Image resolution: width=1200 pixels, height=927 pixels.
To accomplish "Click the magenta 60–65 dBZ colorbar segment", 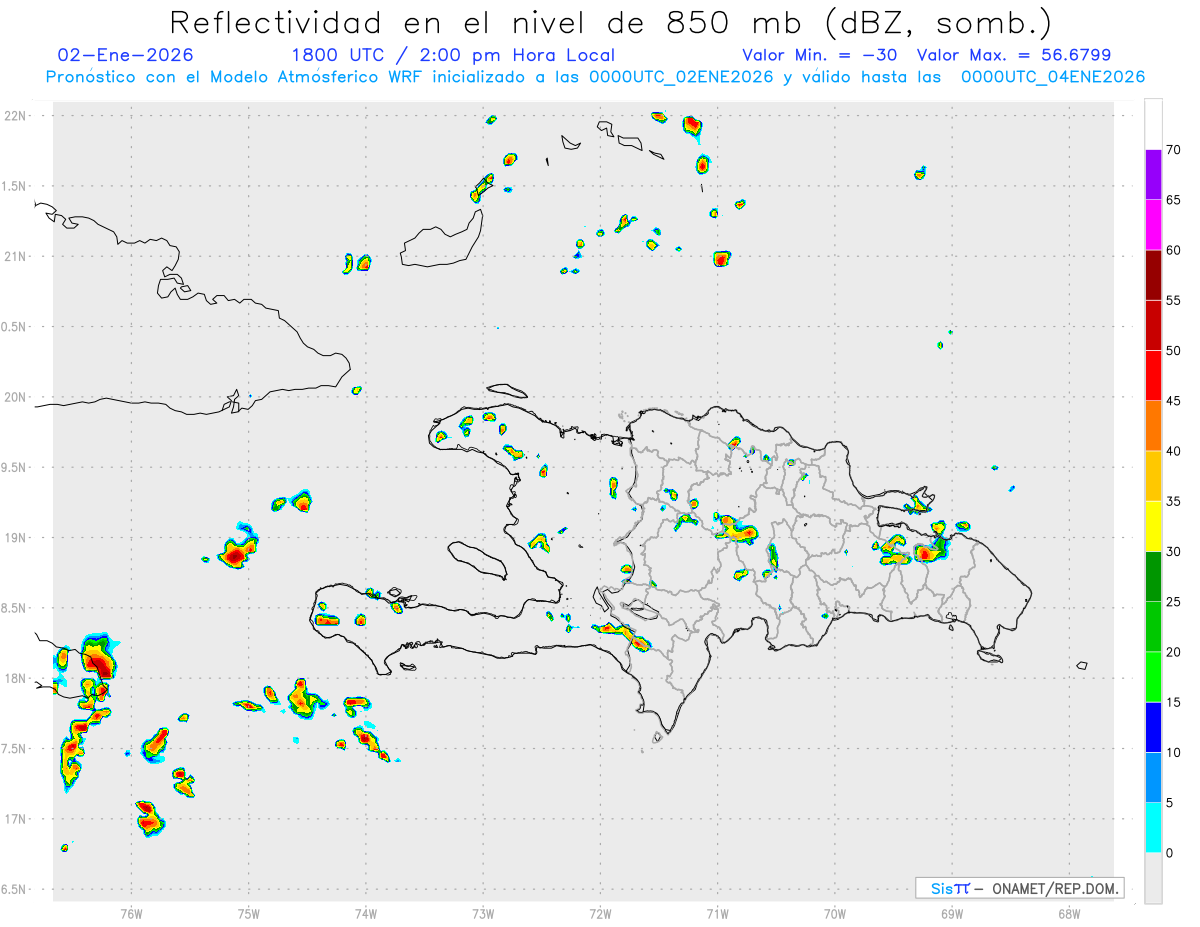I will (x=1153, y=224).
